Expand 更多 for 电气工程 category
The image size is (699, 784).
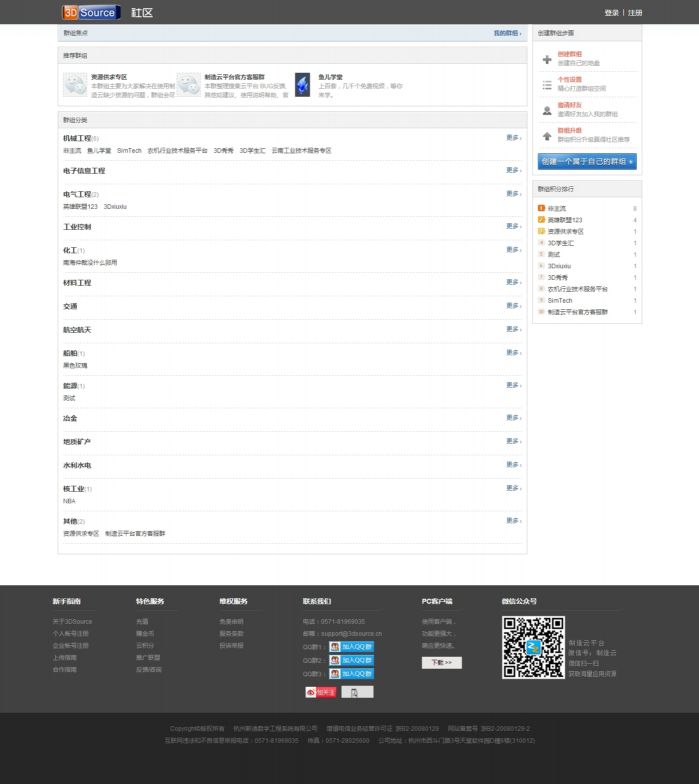[513, 194]
